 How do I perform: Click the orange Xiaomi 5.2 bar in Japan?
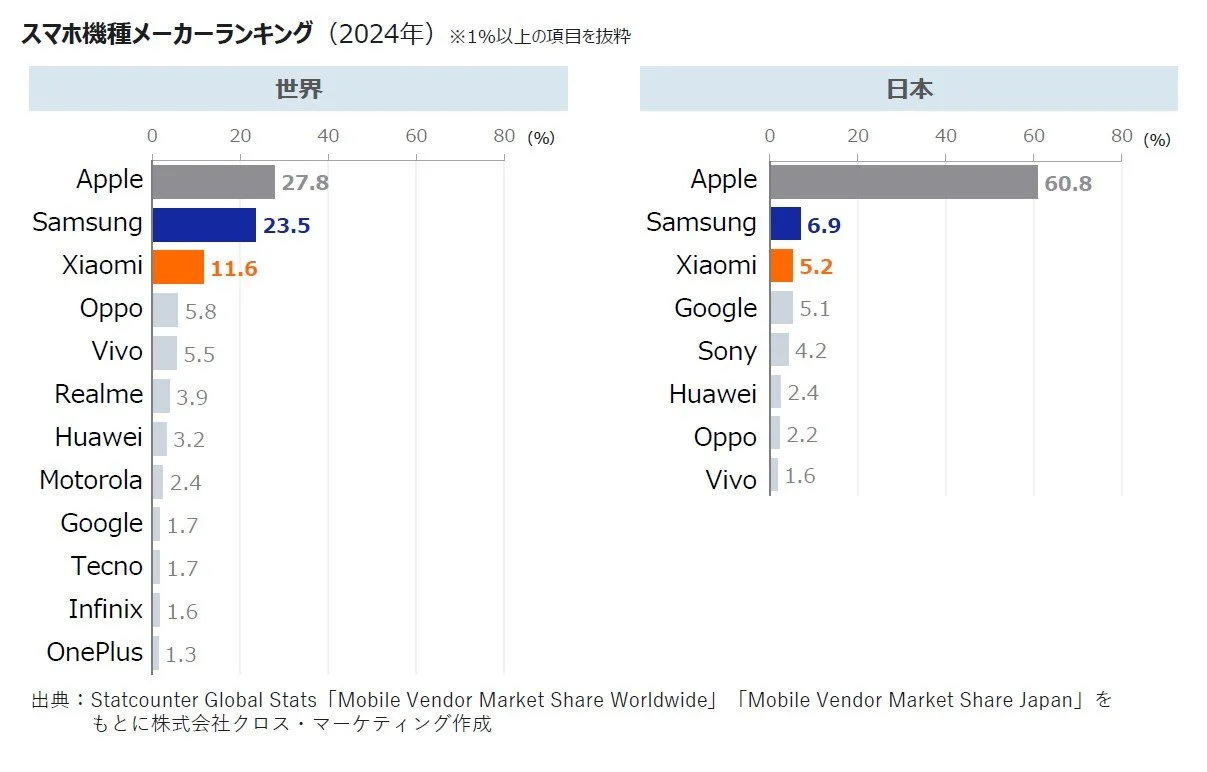coord(782,266)
